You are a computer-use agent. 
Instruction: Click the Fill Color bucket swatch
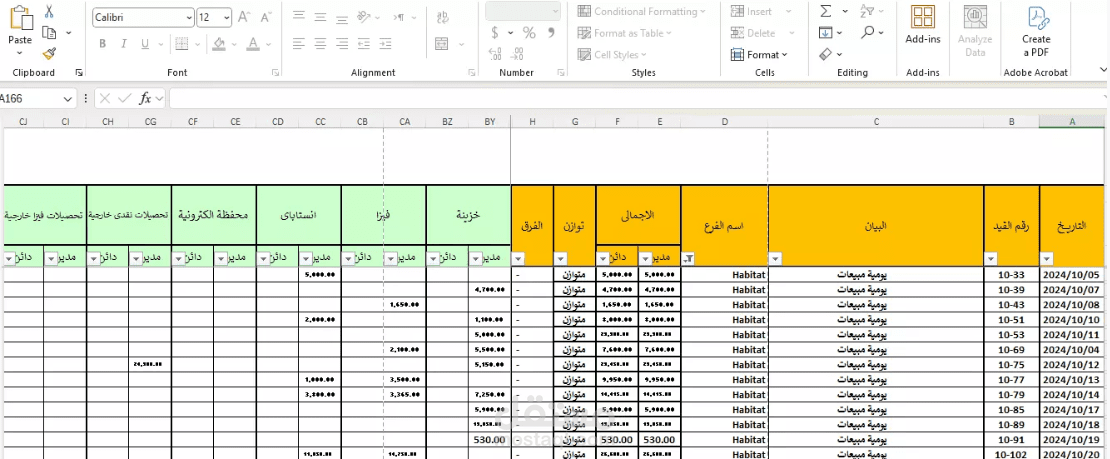(218, 44)
